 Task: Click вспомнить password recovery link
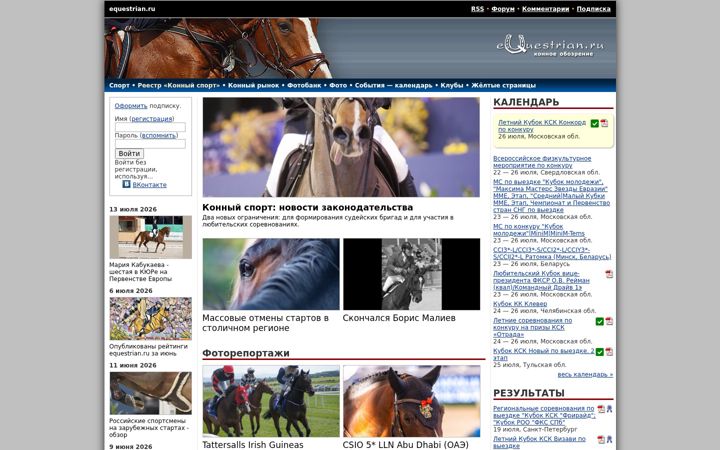pyautogui.click(x=158, y=135)
